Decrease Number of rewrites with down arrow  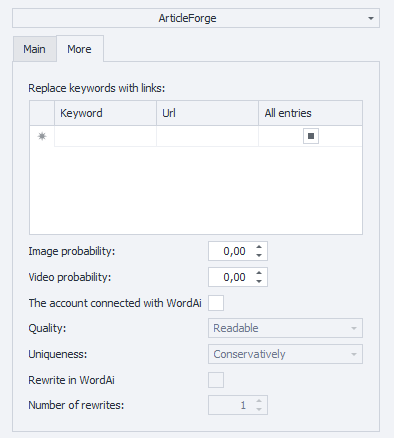(x=259, y=409)
